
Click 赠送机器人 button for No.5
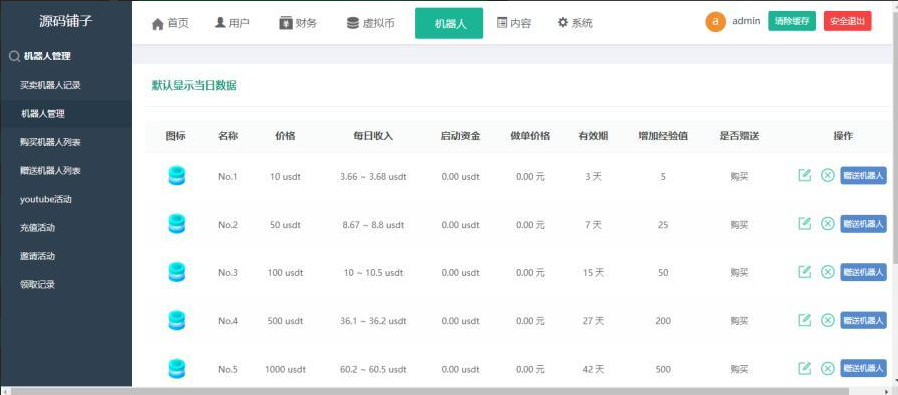pos(863,368)
